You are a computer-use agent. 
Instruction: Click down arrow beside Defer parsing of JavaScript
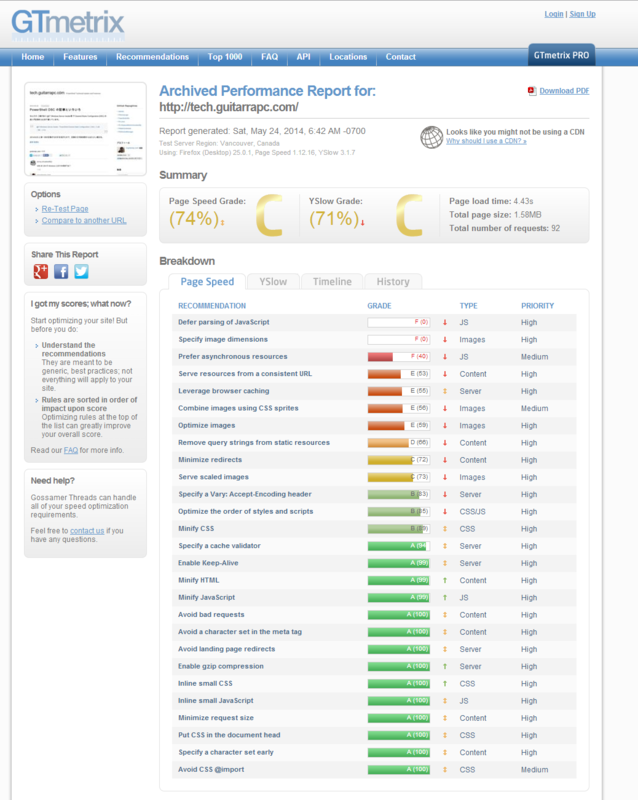coord(445,322)
